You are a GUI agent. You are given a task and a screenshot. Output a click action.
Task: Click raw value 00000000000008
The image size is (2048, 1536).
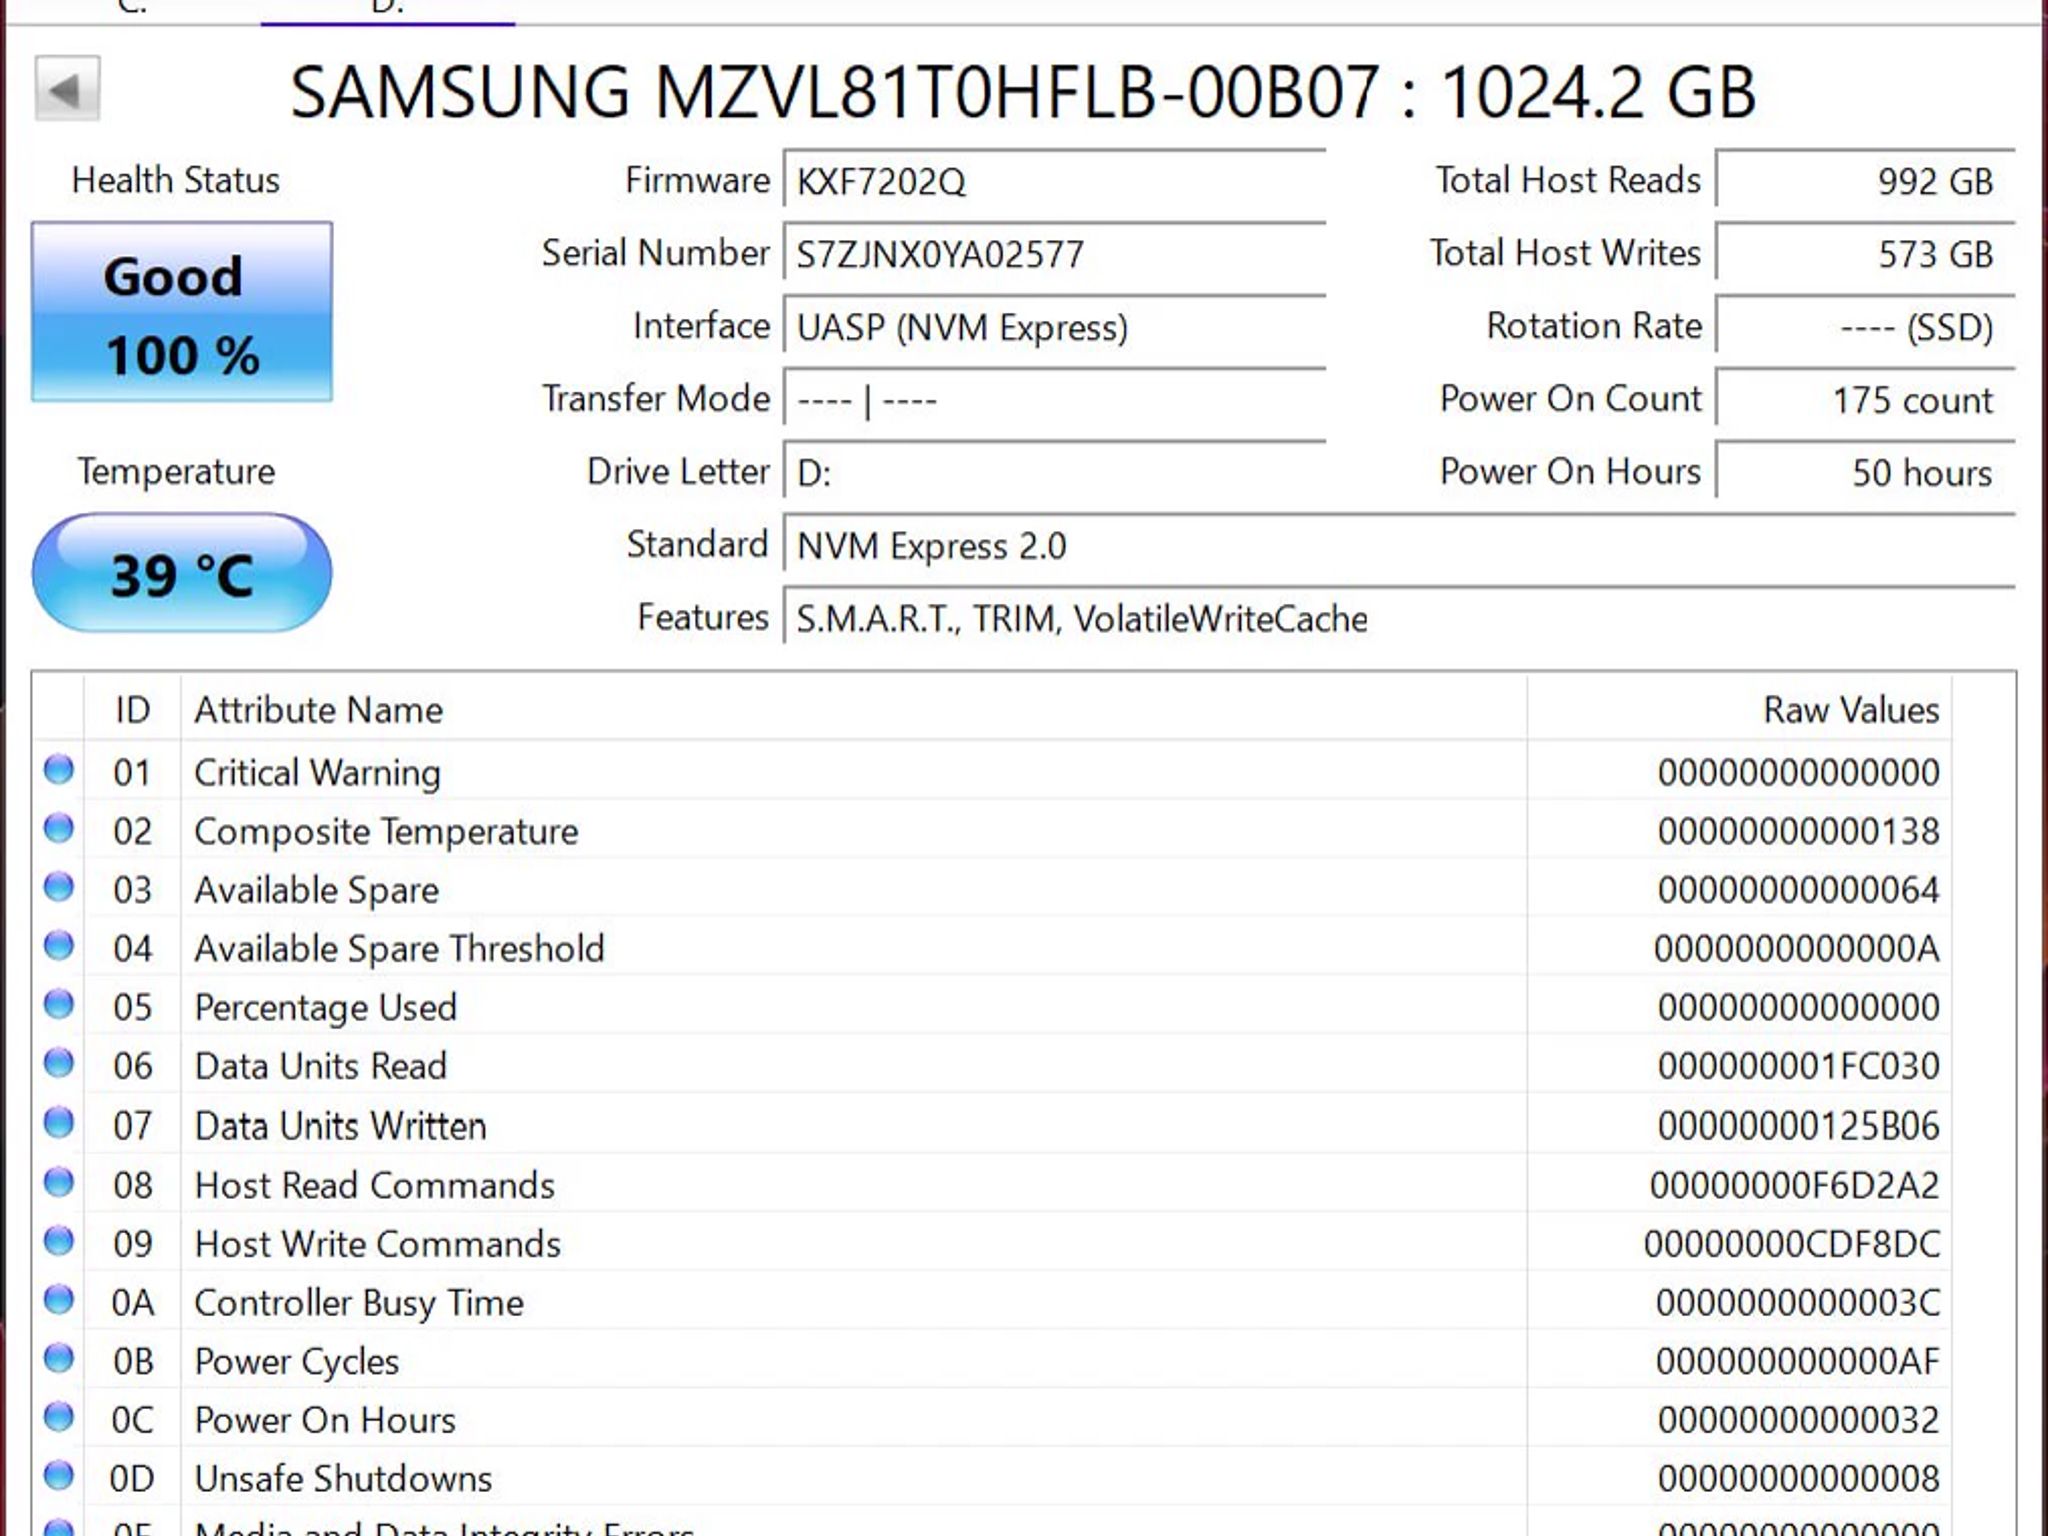tap(1798, 1478)
